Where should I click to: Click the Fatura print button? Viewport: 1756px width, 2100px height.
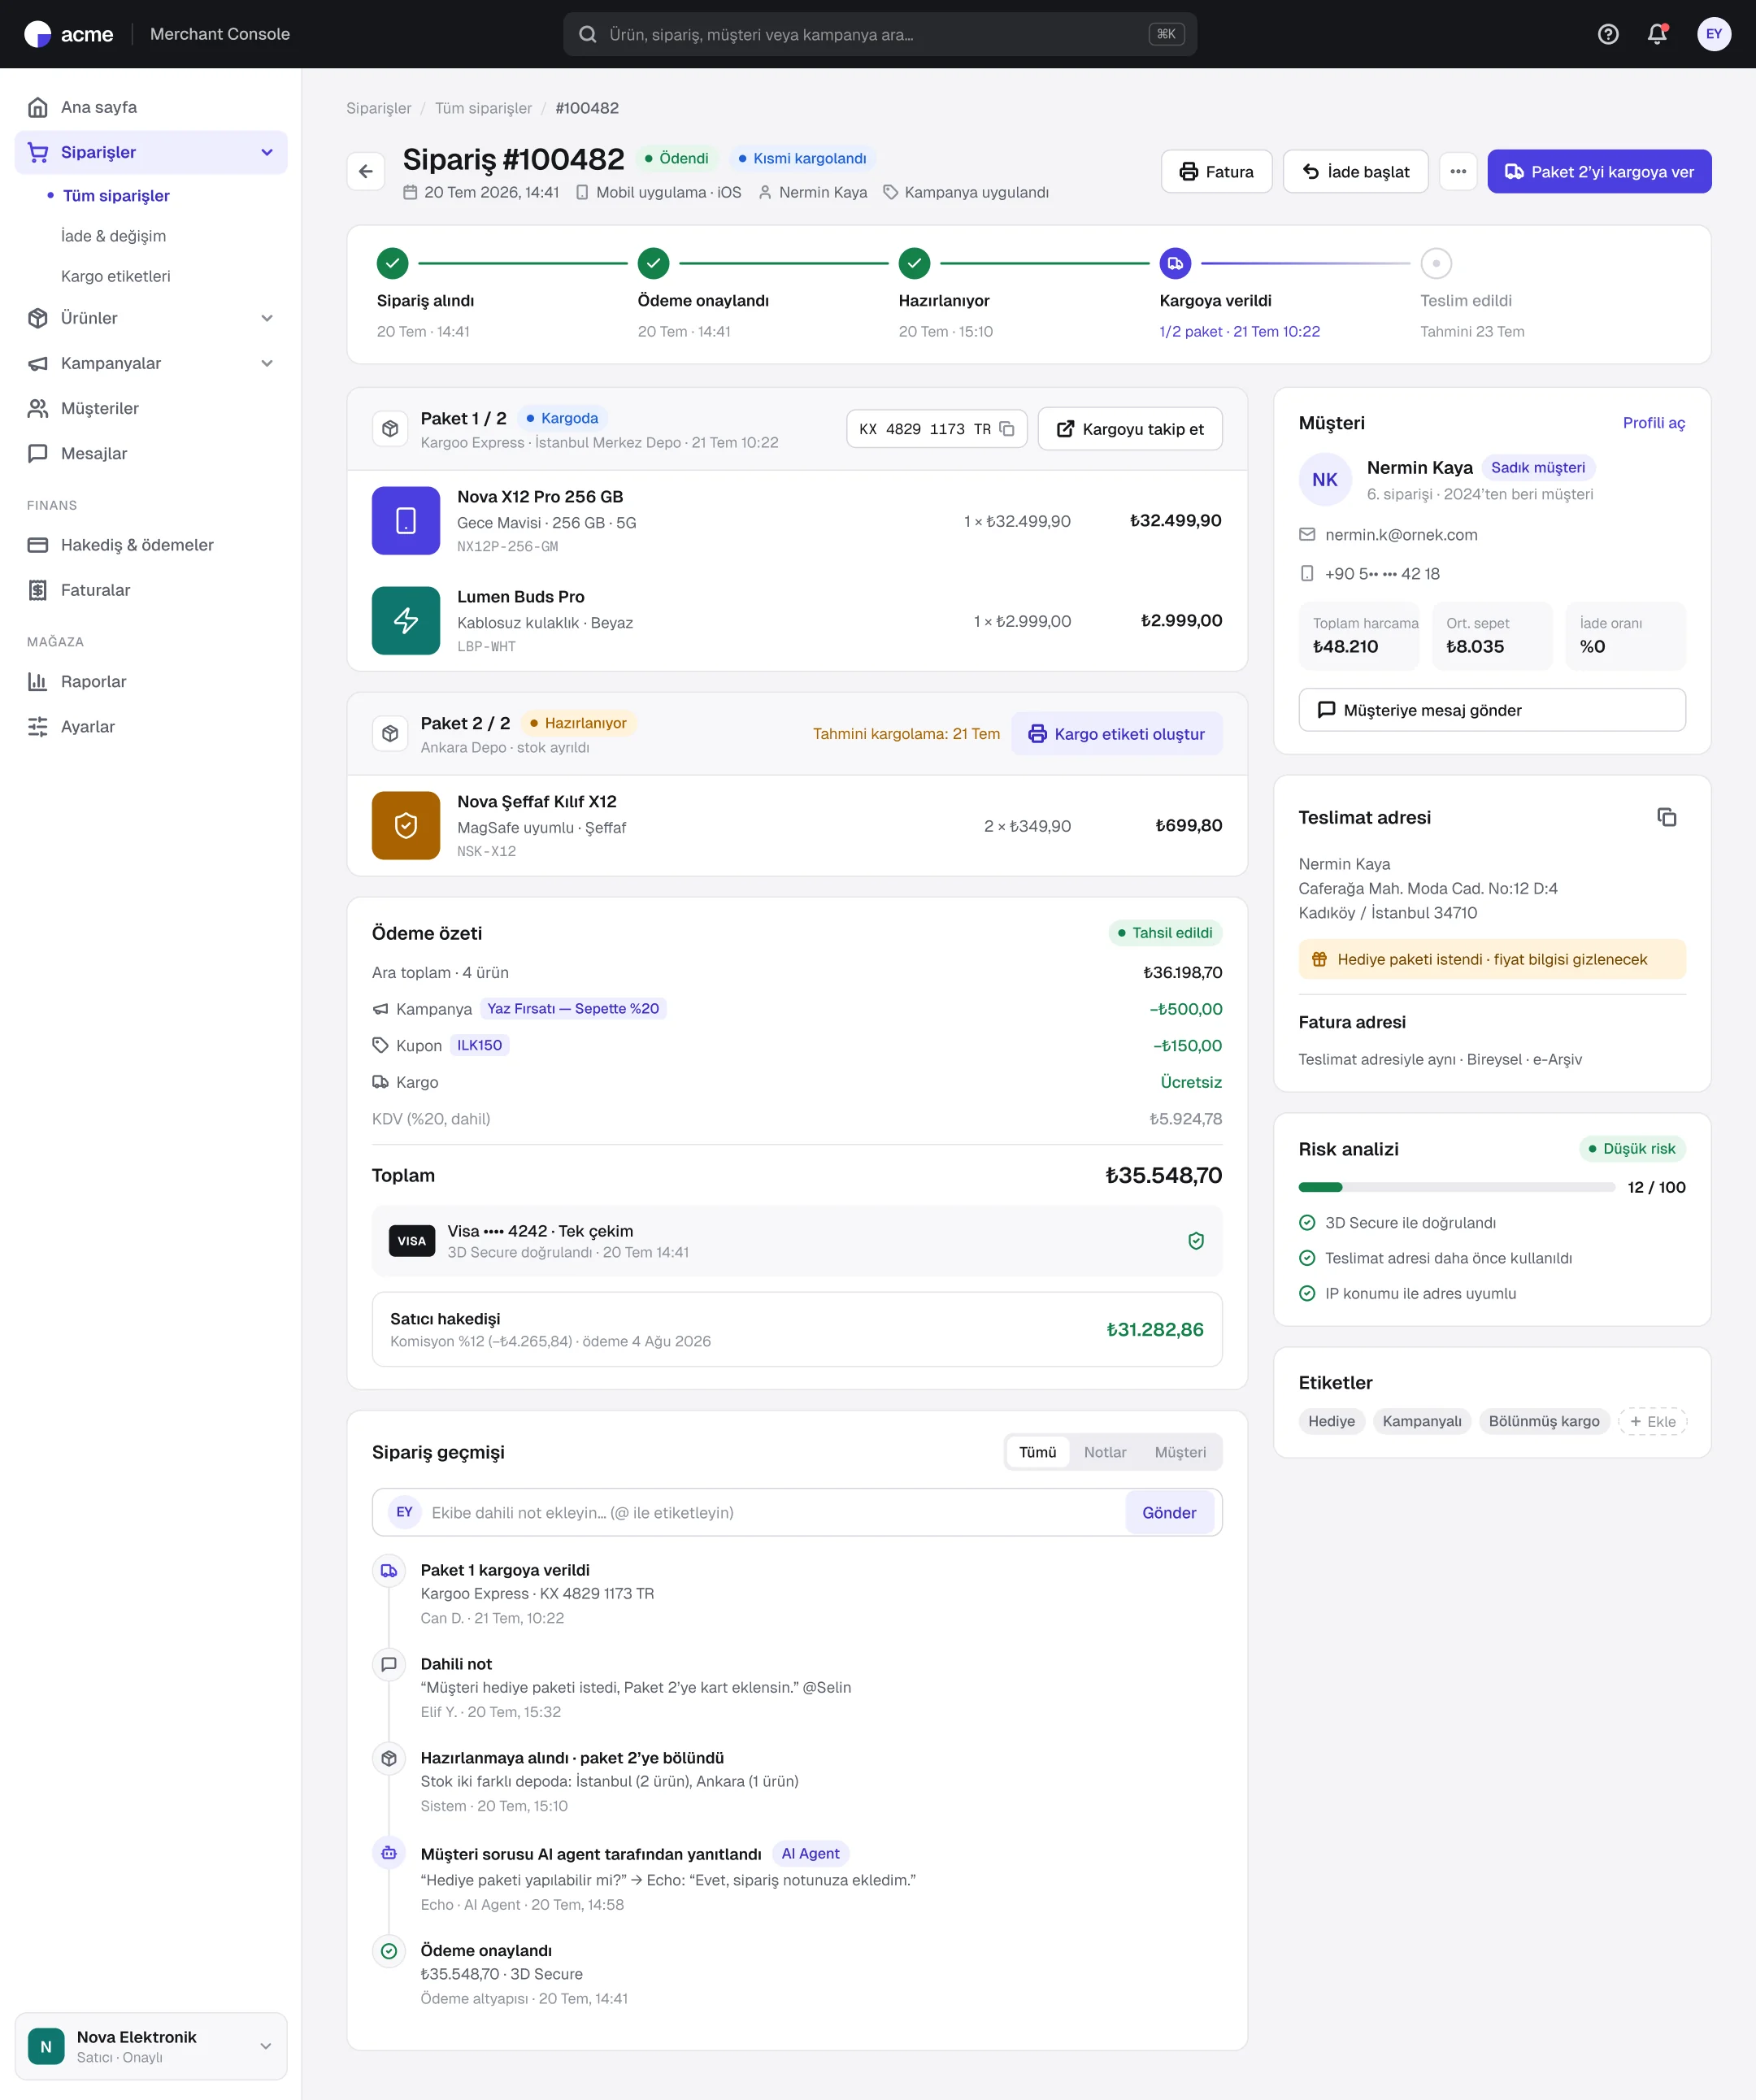click(1216, 171)
